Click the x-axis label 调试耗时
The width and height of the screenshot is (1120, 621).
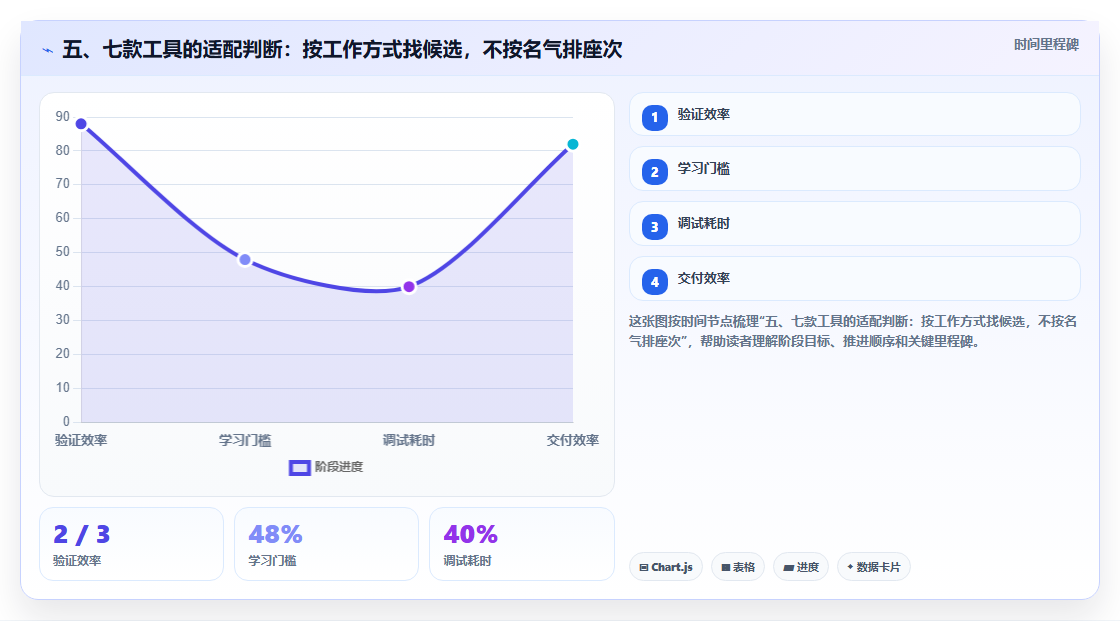[409, 440]
